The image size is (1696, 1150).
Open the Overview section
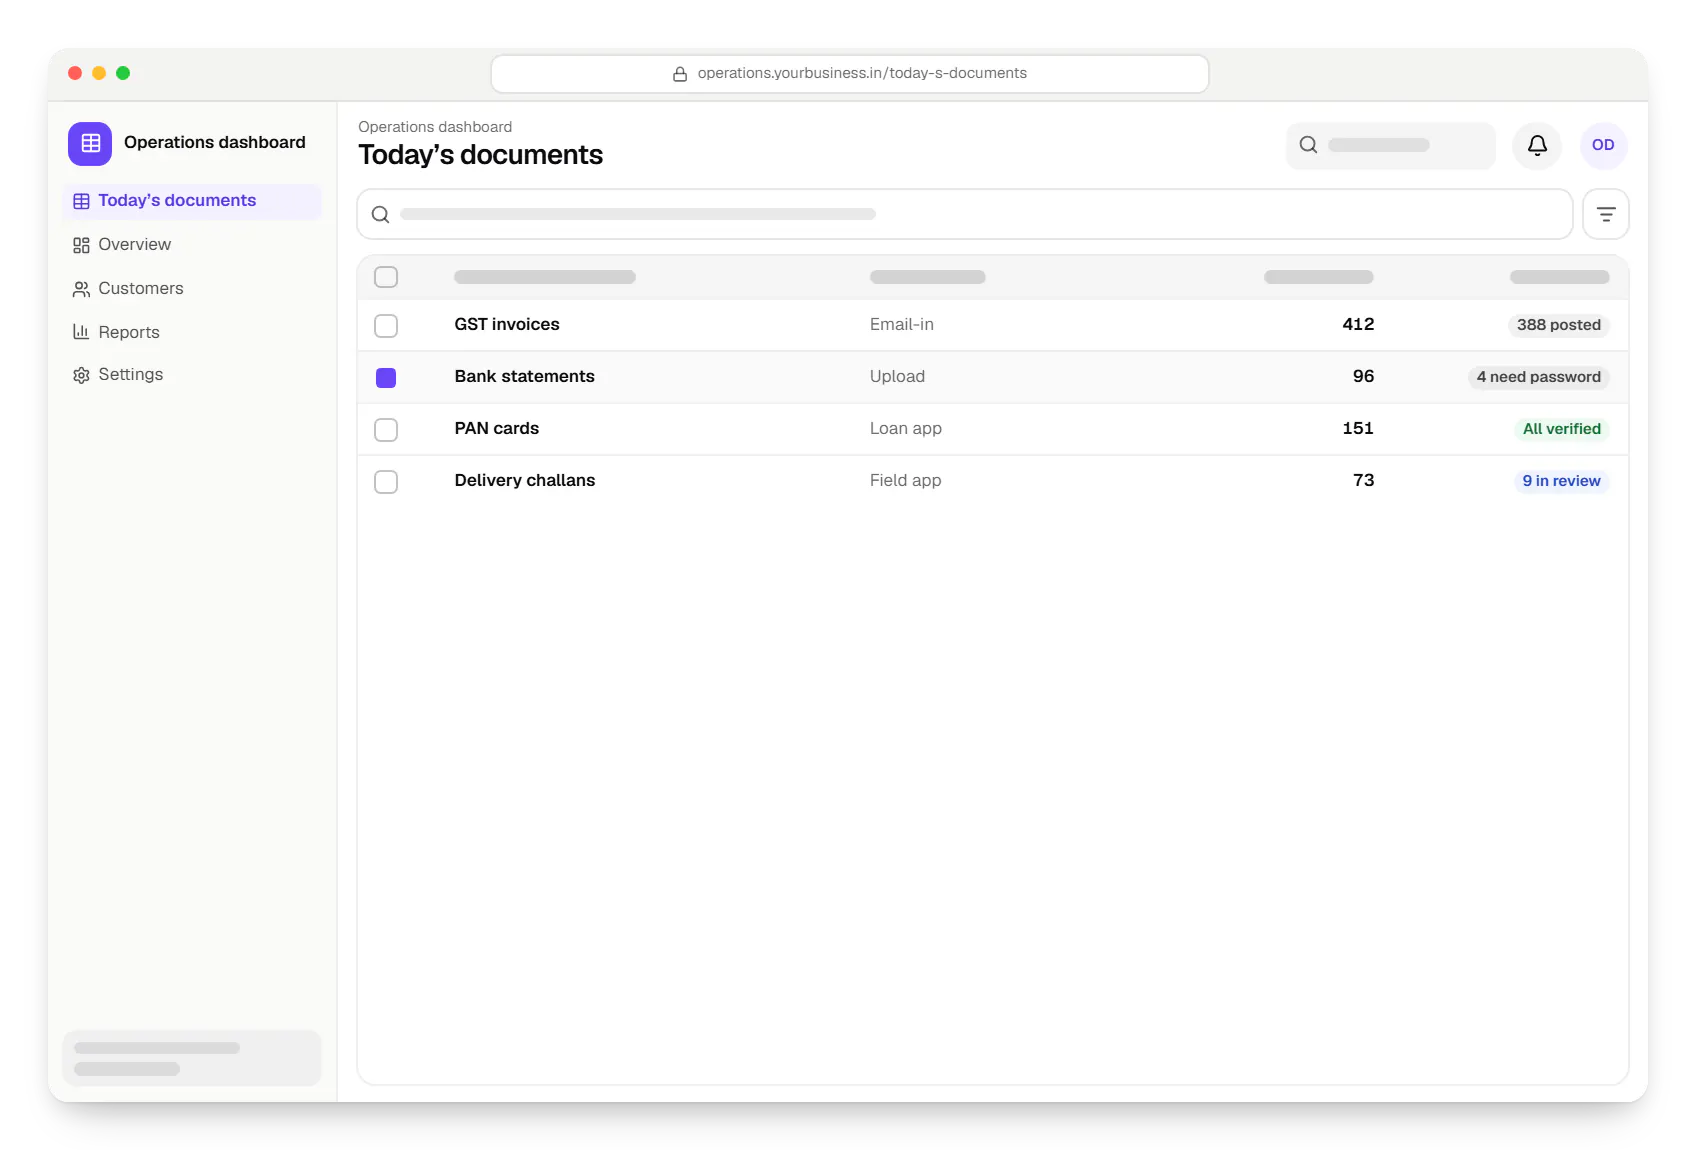[192, 245]
